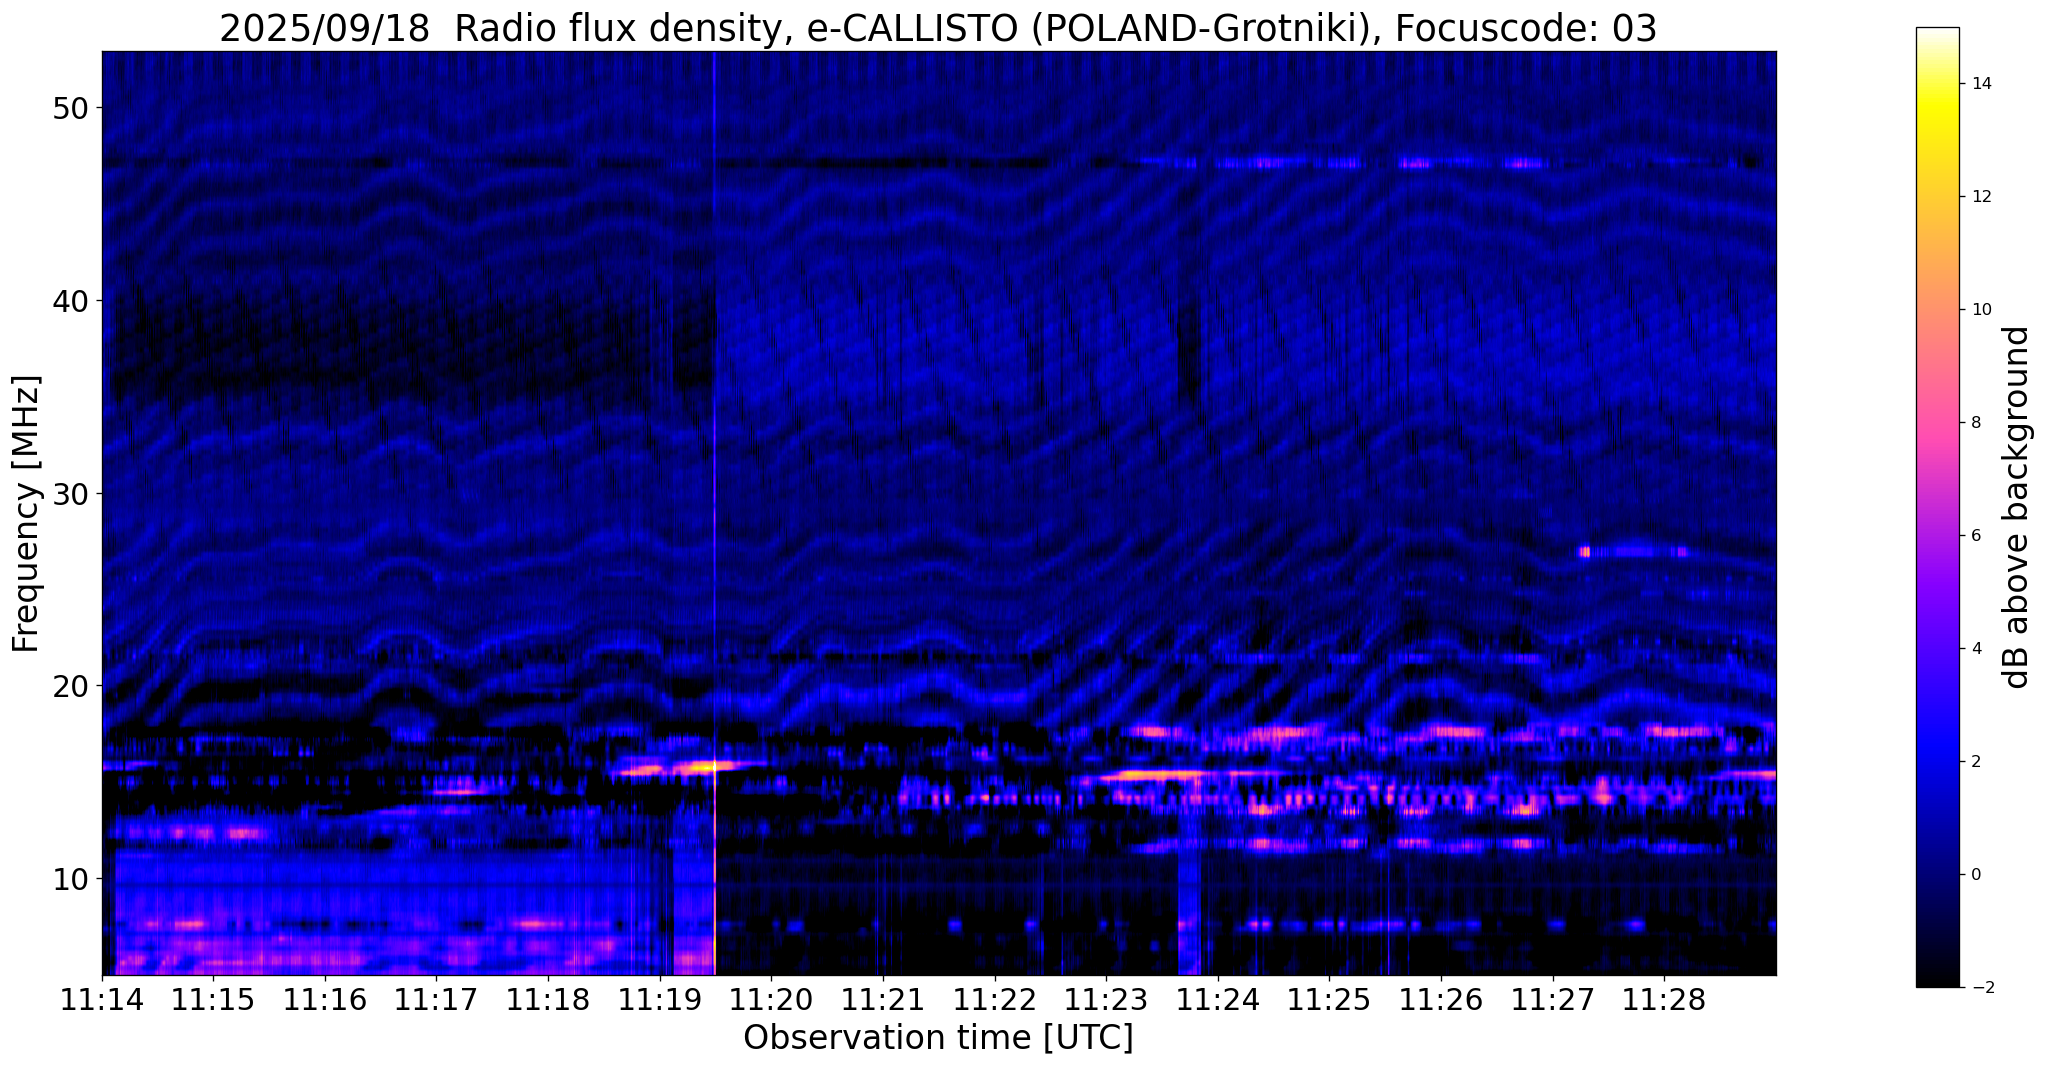Click the 30 MHz frequency tick label
This screenshot has height=1067, width=2047.
(x=70, y=493)
